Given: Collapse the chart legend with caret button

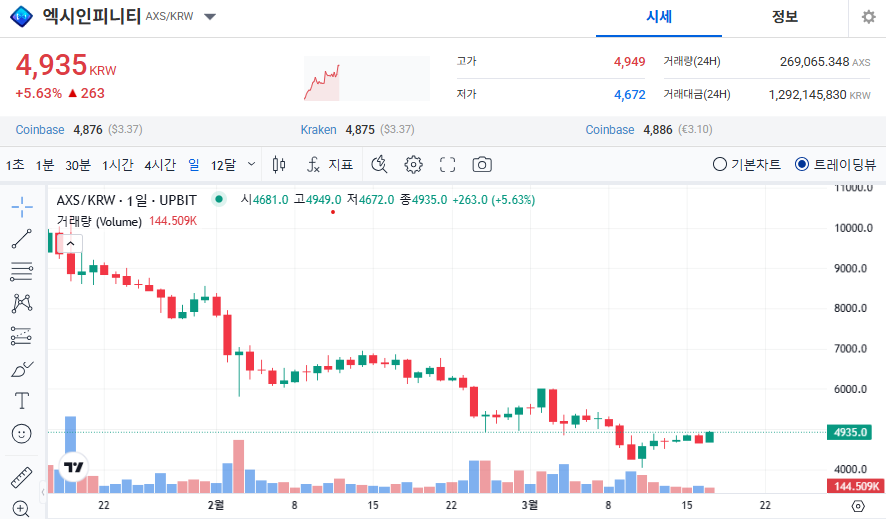Looking at the screenshot, I should click(x=71, y=243).
